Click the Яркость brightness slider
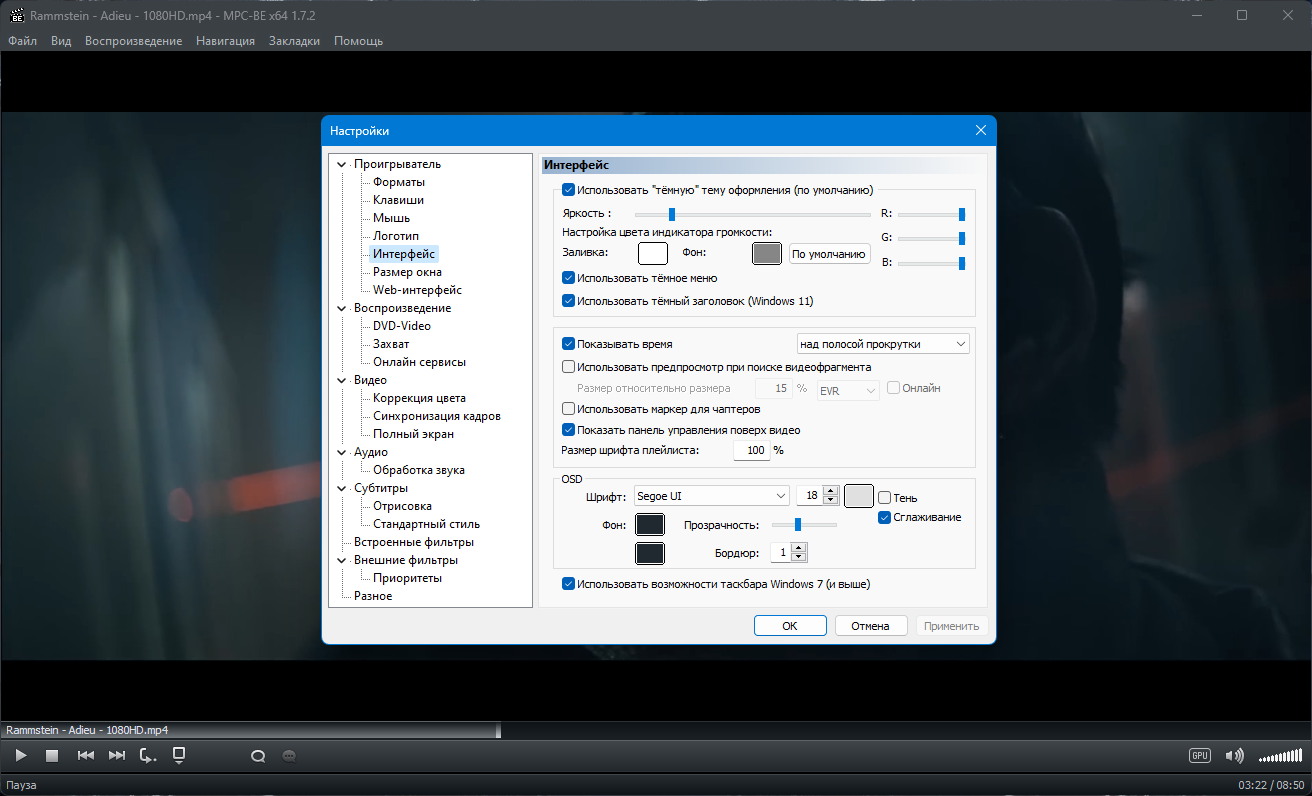 click(753, 214)
